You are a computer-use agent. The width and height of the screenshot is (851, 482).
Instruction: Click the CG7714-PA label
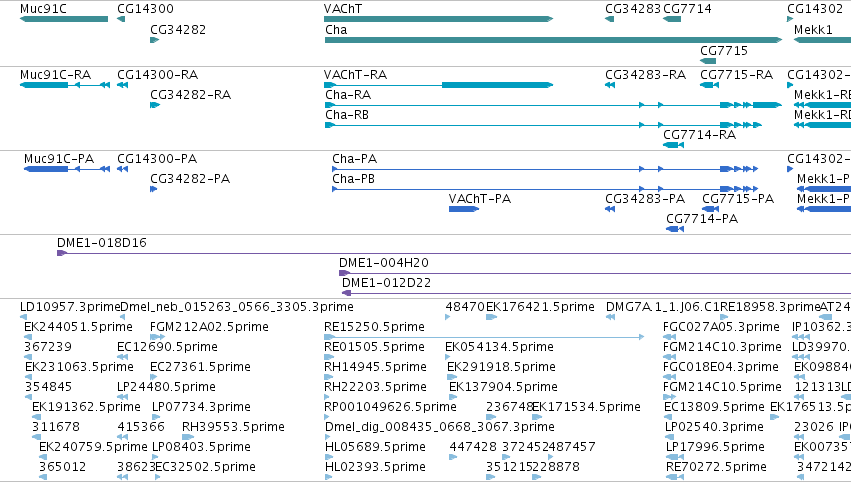702,219
